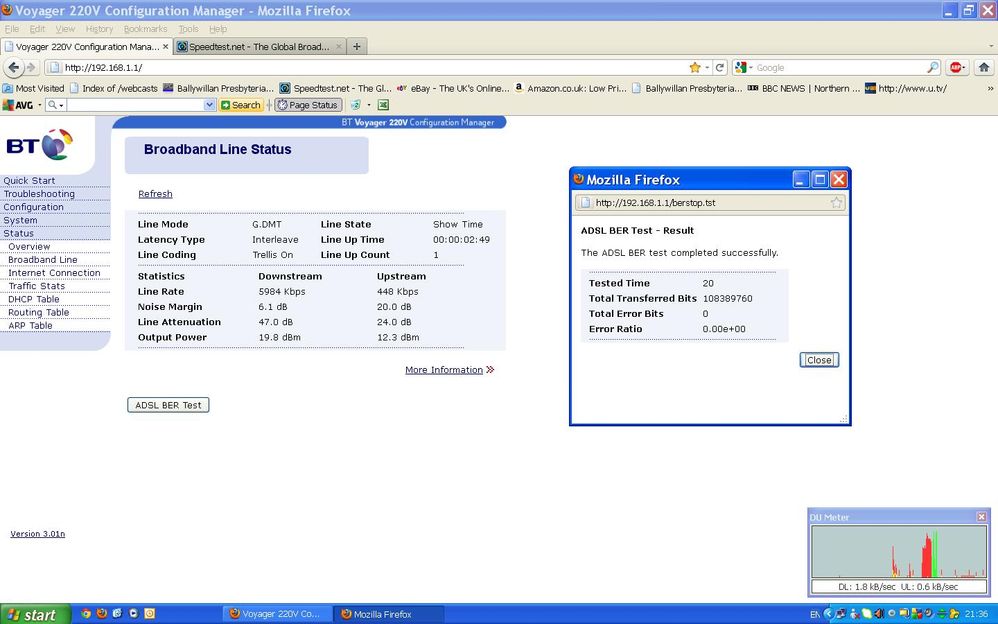Open the DHCP Table page
This screenshot has height=624, width=998.
[x=33, y=299]
